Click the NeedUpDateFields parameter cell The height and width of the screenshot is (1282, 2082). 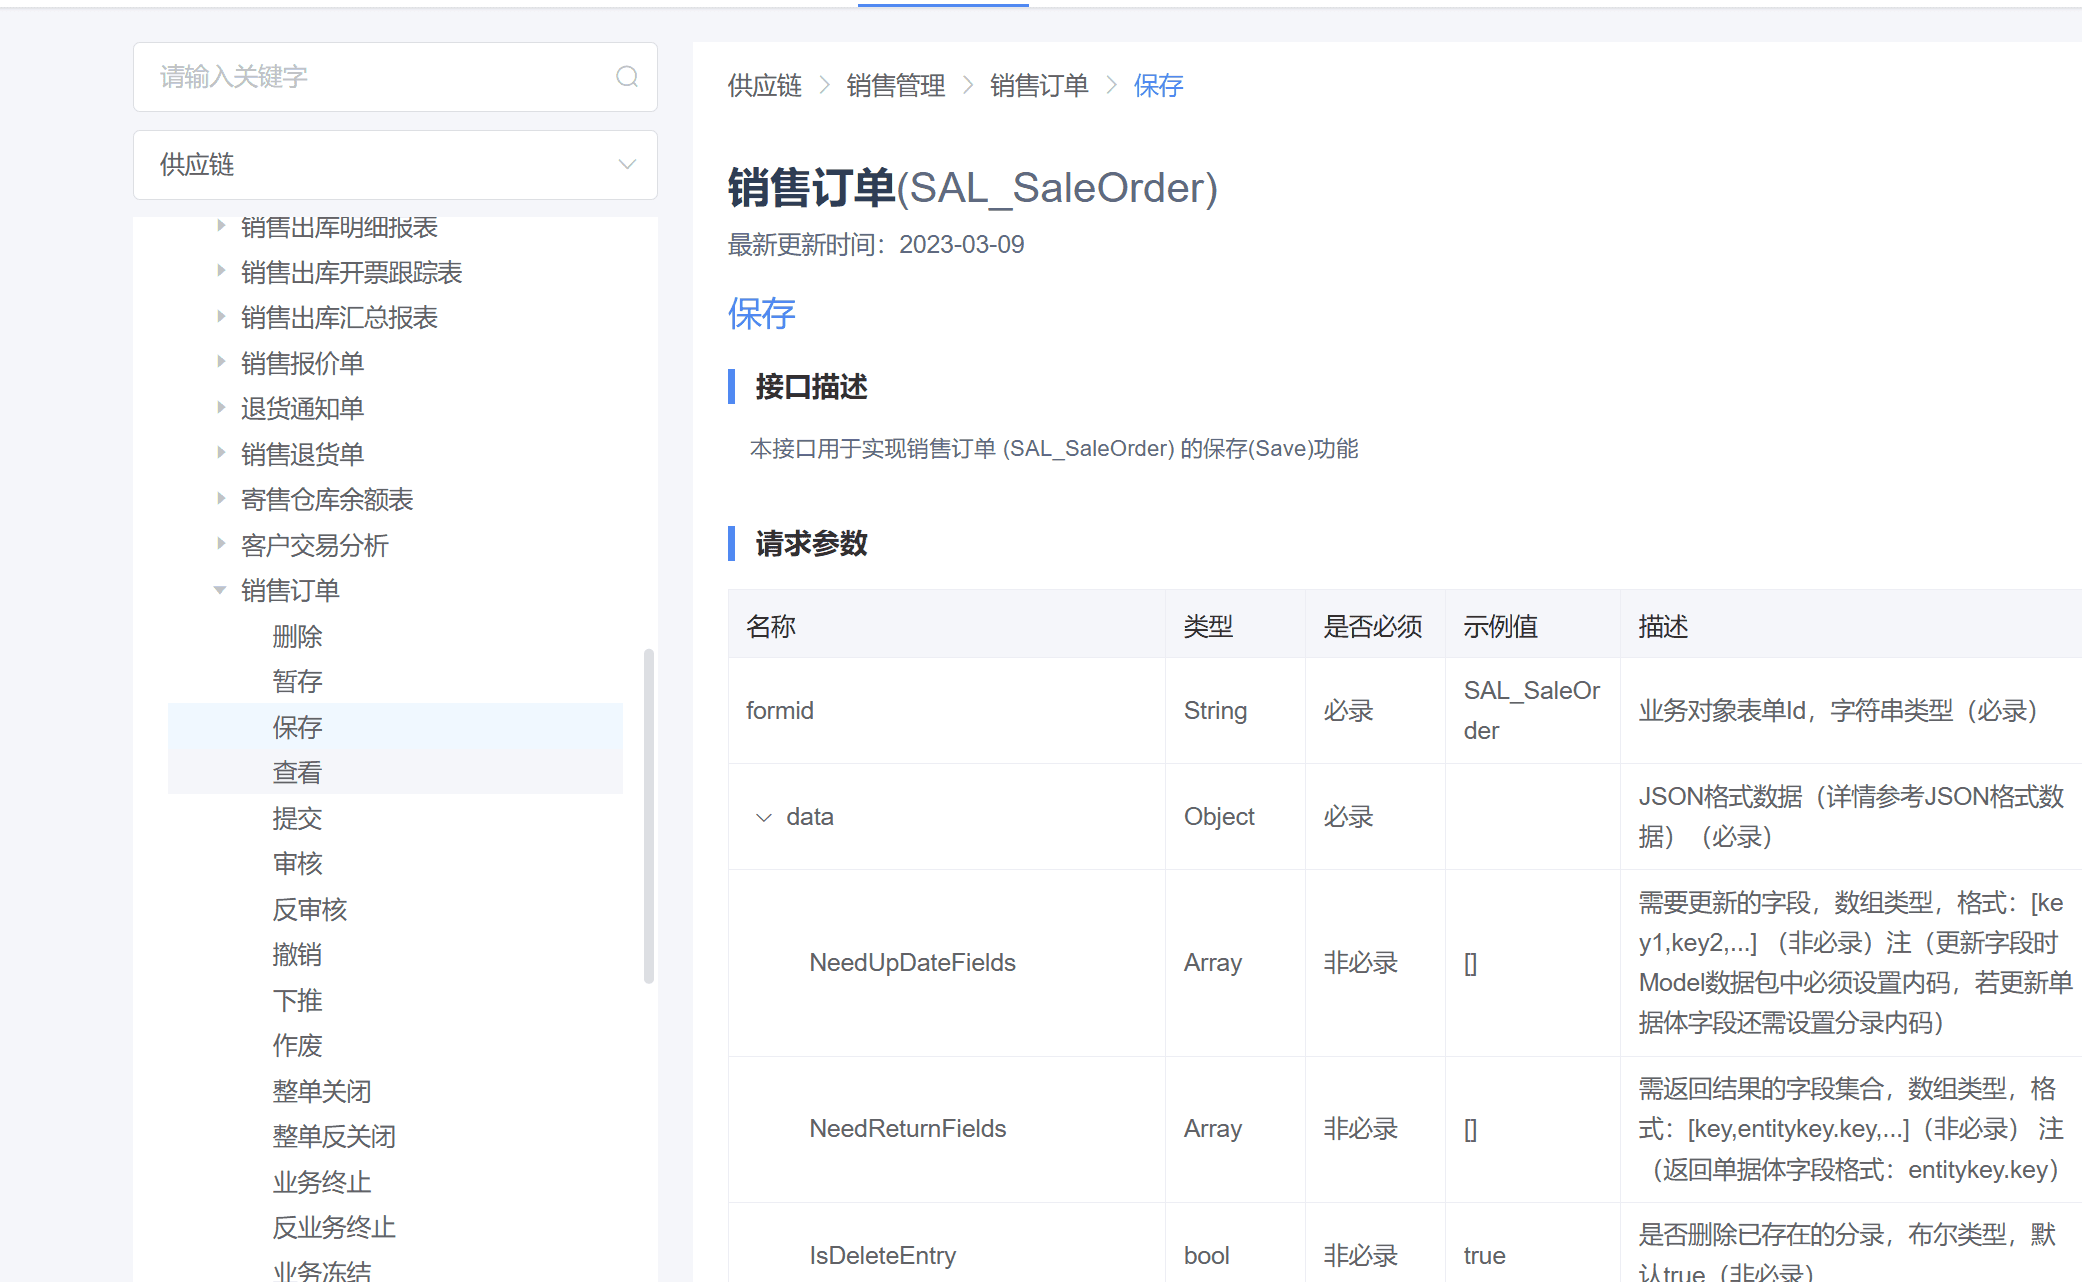point(946,963)
